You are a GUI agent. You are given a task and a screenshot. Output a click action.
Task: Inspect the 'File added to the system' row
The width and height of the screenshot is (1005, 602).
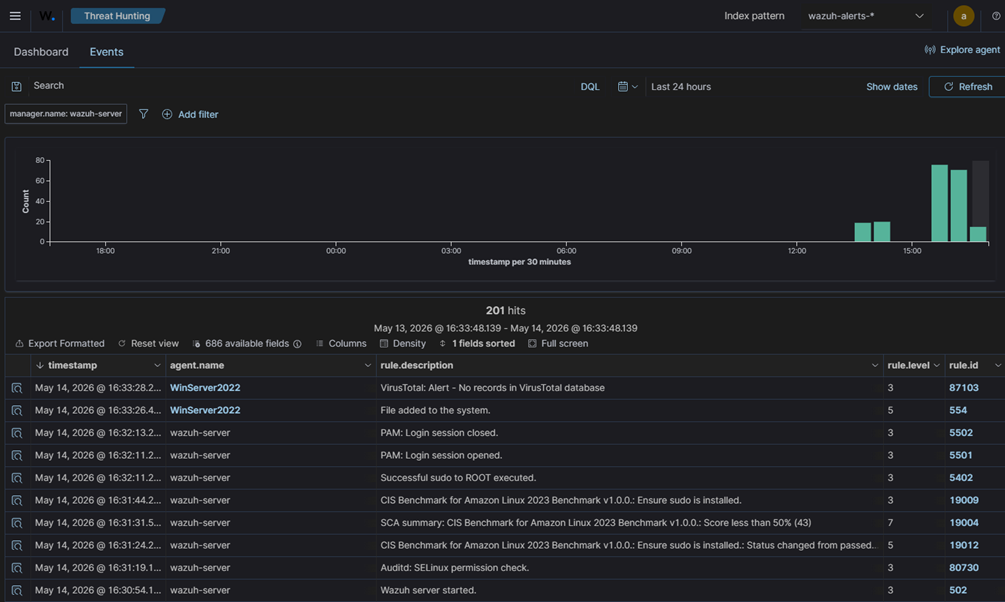pyautogui.click(x=17, y=410)
